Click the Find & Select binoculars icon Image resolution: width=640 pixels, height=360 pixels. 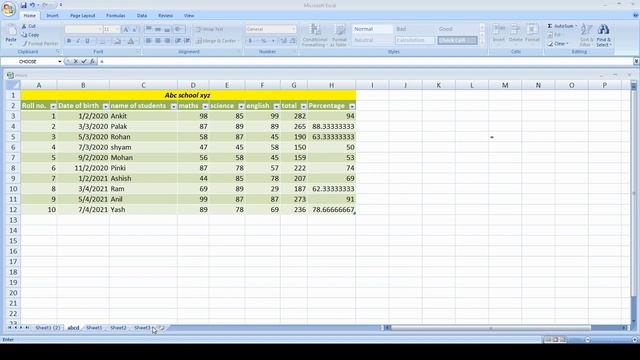[x=603, y=35]
